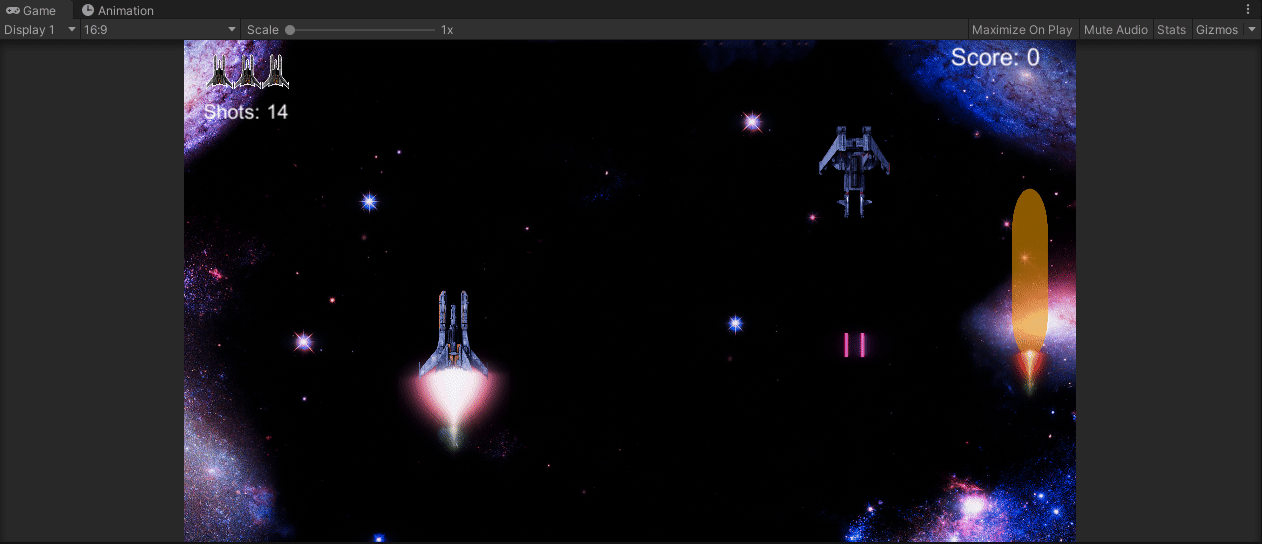
Task: Toggle the Stats overlay
Action: point(1171,30)
